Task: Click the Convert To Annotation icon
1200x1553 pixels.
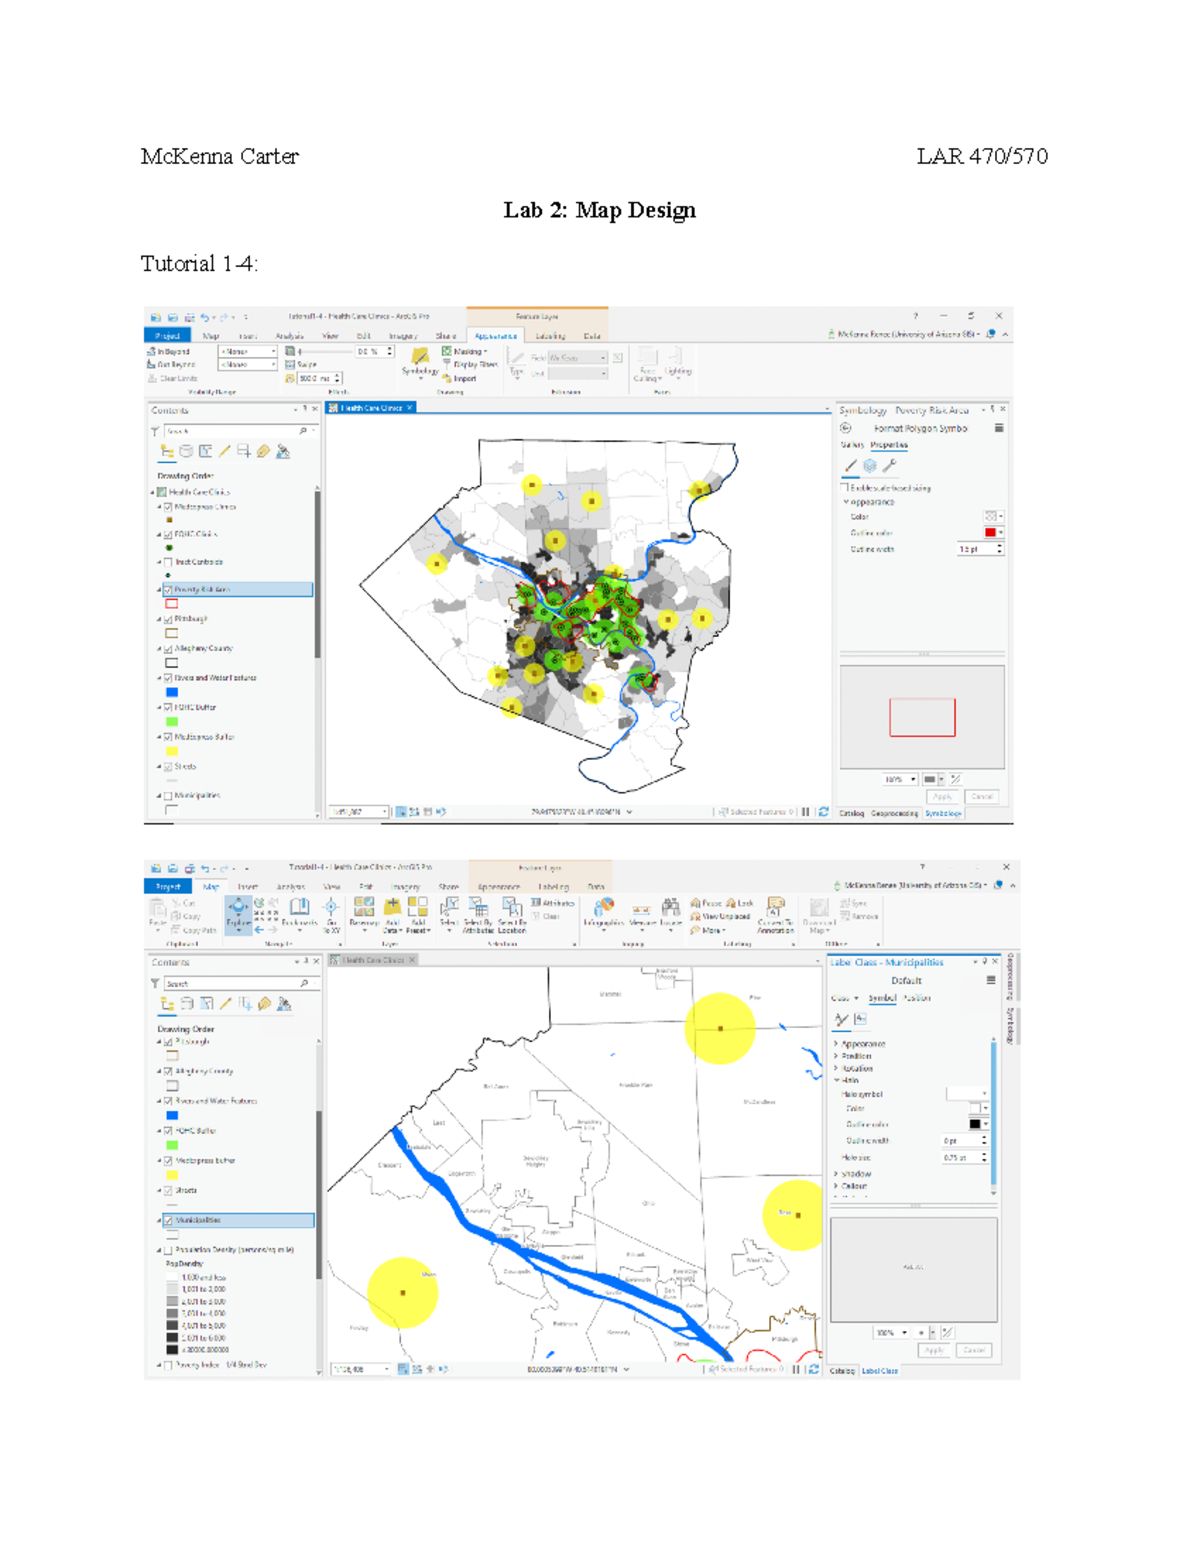Action: tap(773, 907)
